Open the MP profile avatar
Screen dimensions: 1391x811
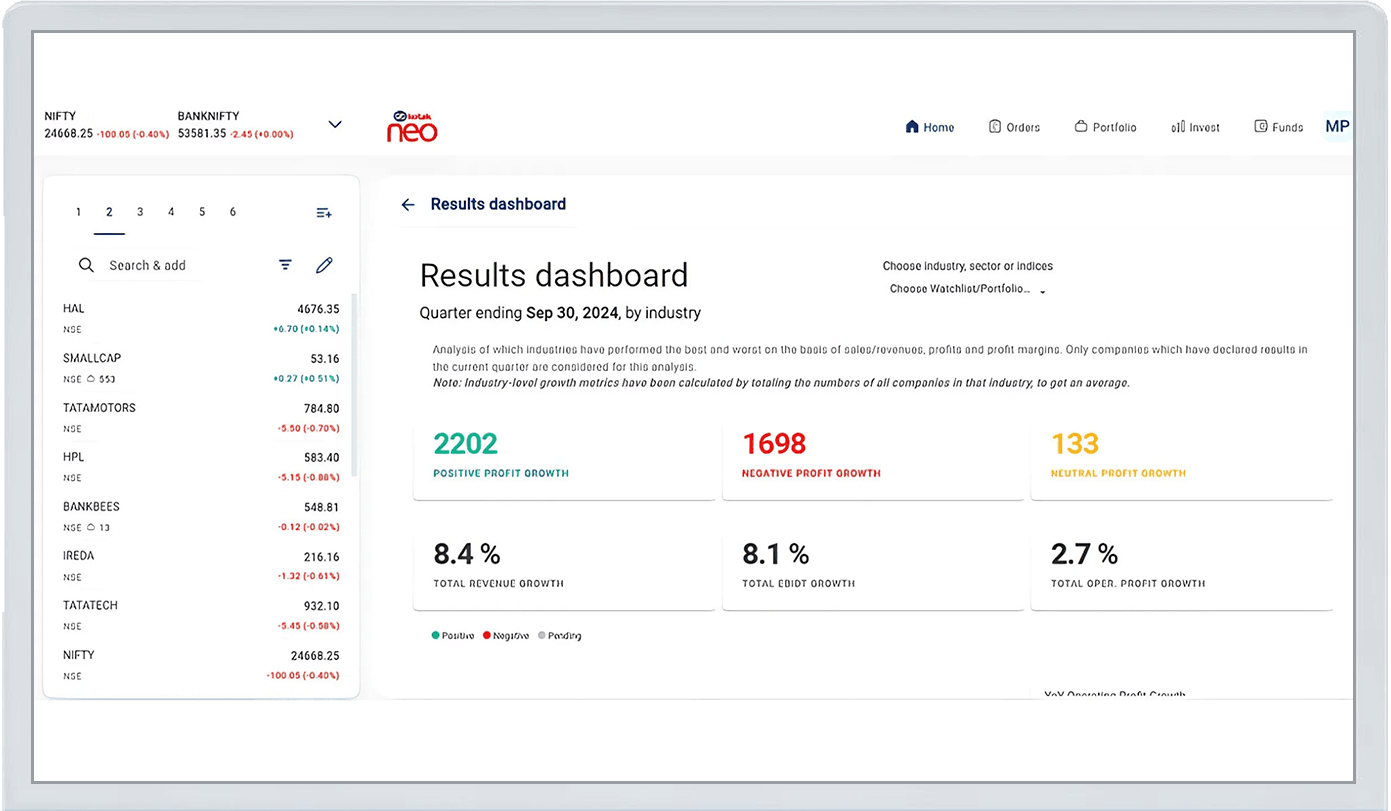click(x=1336, y=127)
